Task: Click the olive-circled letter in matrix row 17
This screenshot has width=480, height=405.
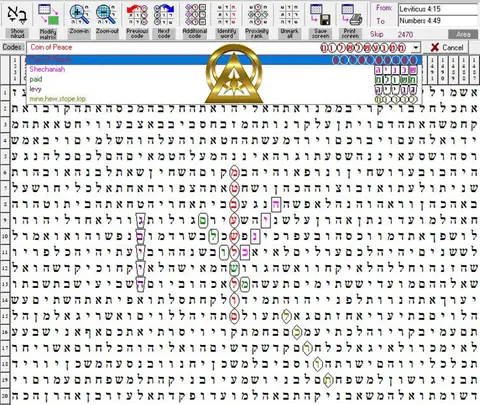Action: [x=307, y=348]
